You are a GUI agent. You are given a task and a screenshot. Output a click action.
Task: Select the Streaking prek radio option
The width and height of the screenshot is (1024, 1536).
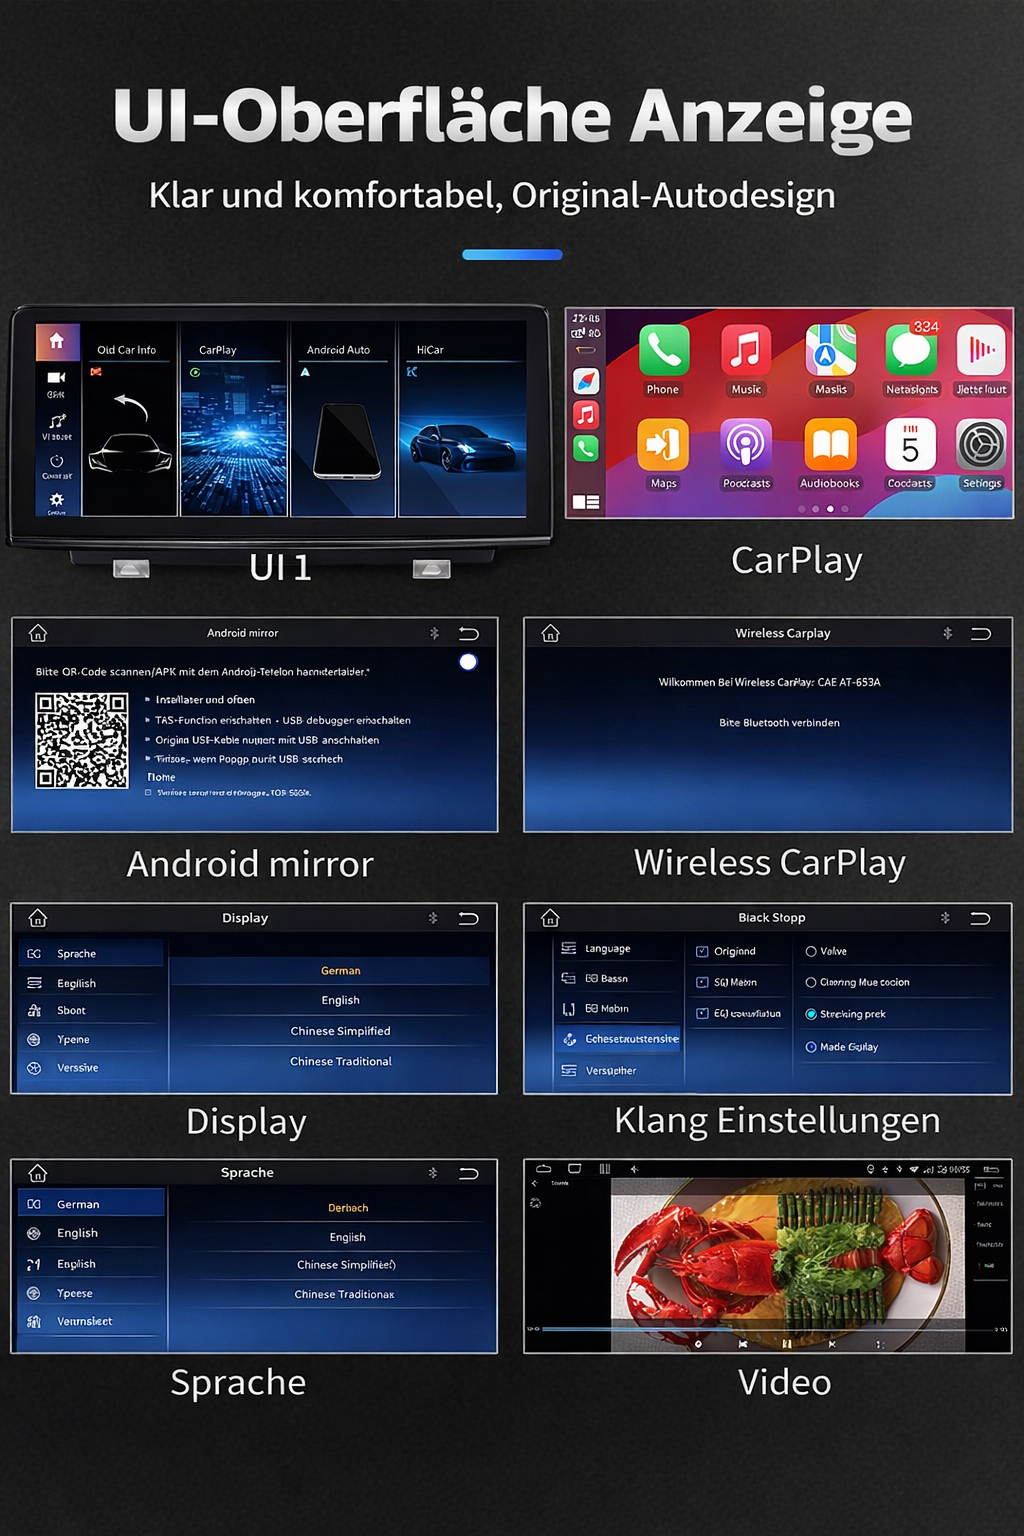pos(811,1014)
